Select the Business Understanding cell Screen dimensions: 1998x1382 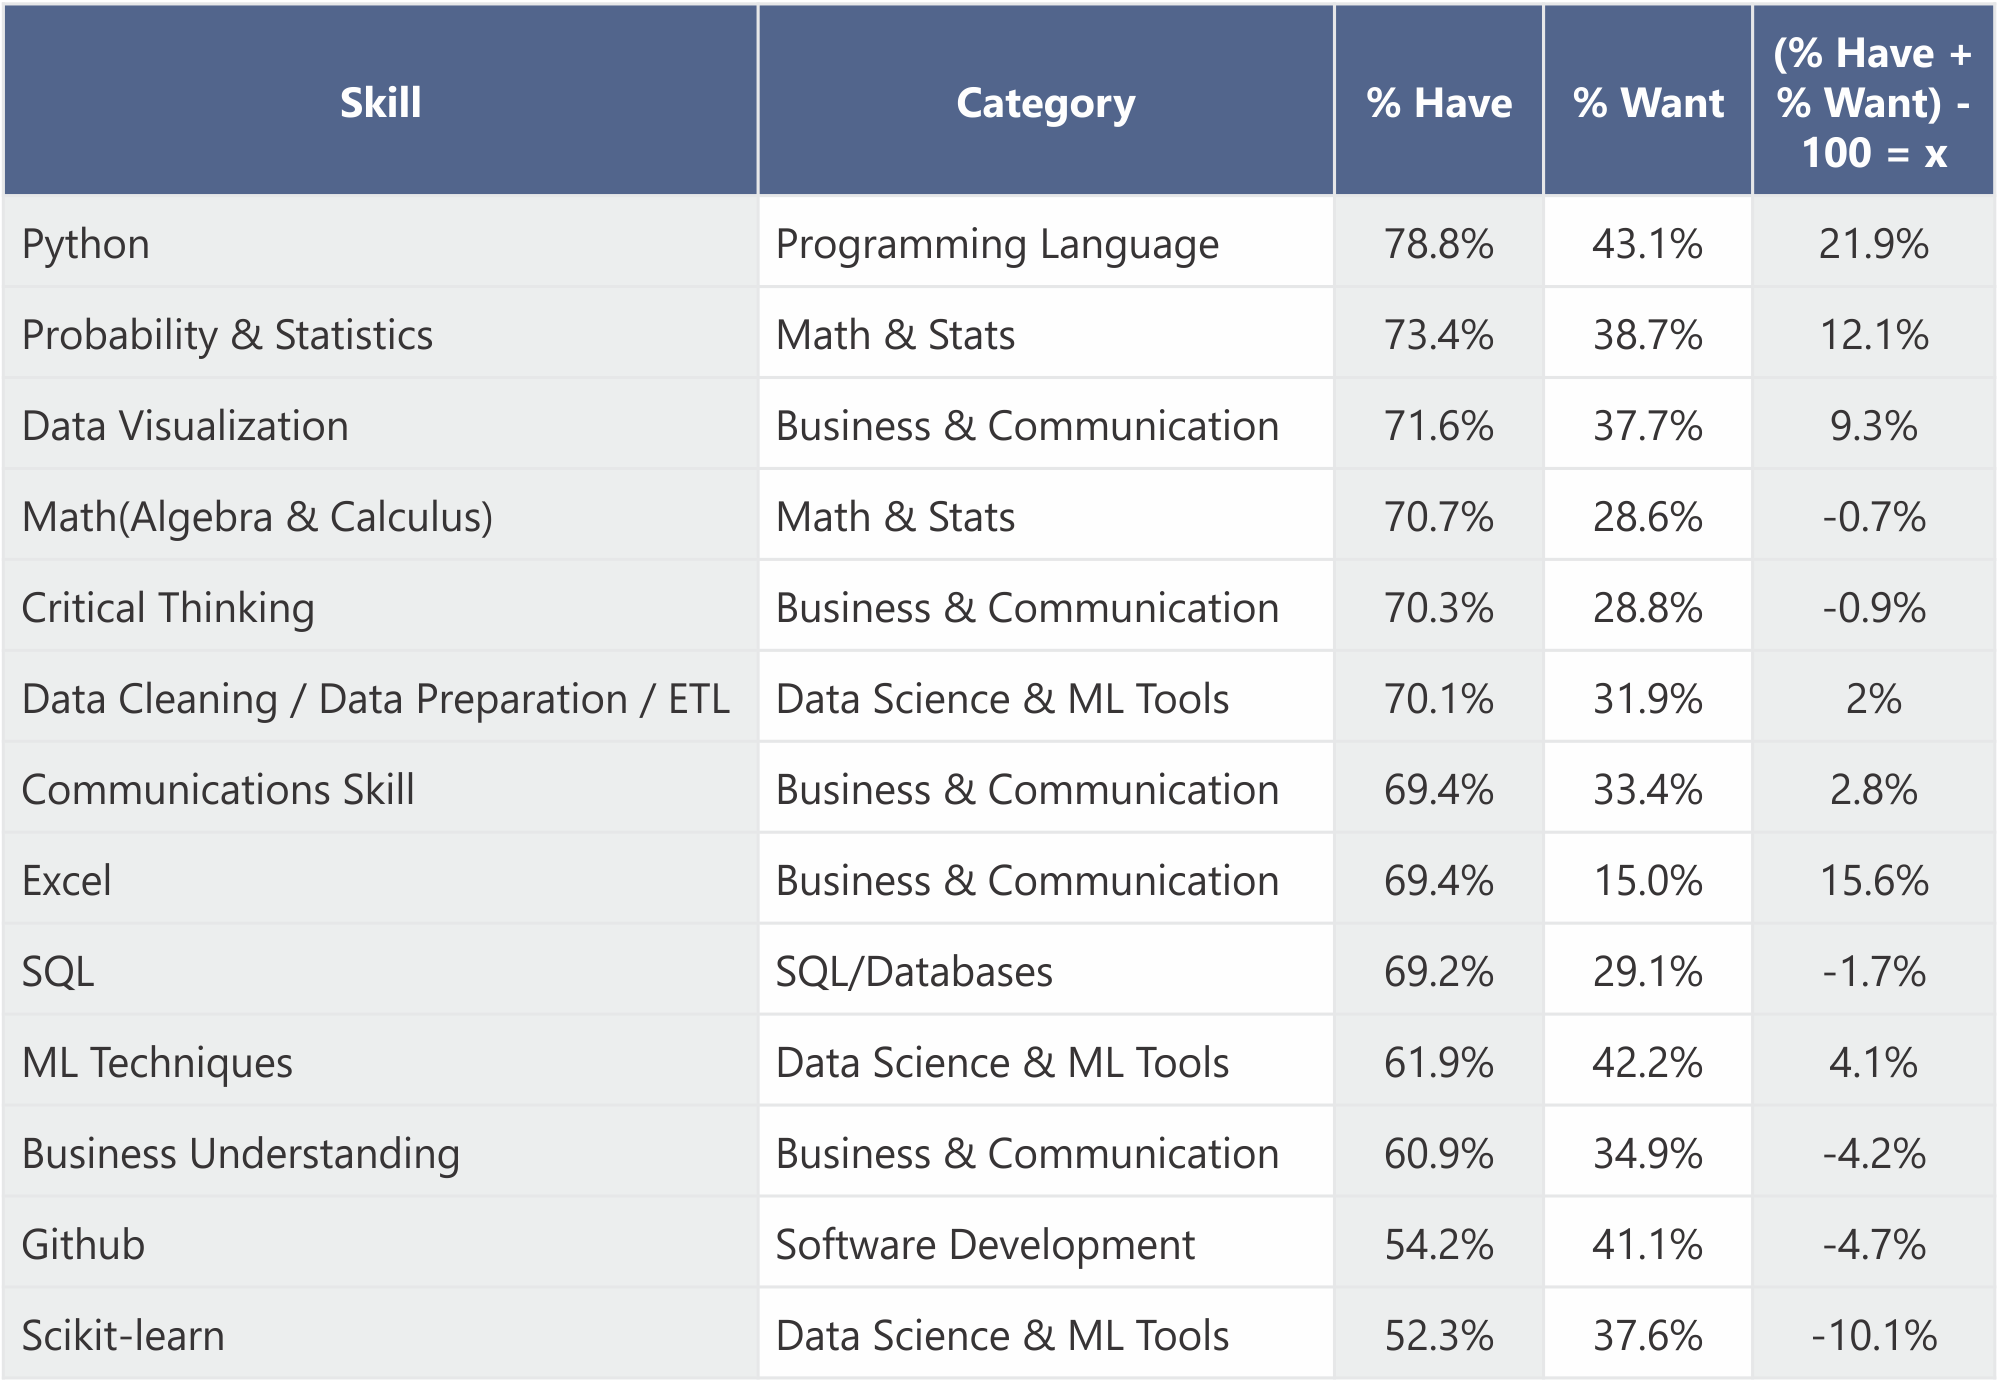click(x=380, y=1153)
